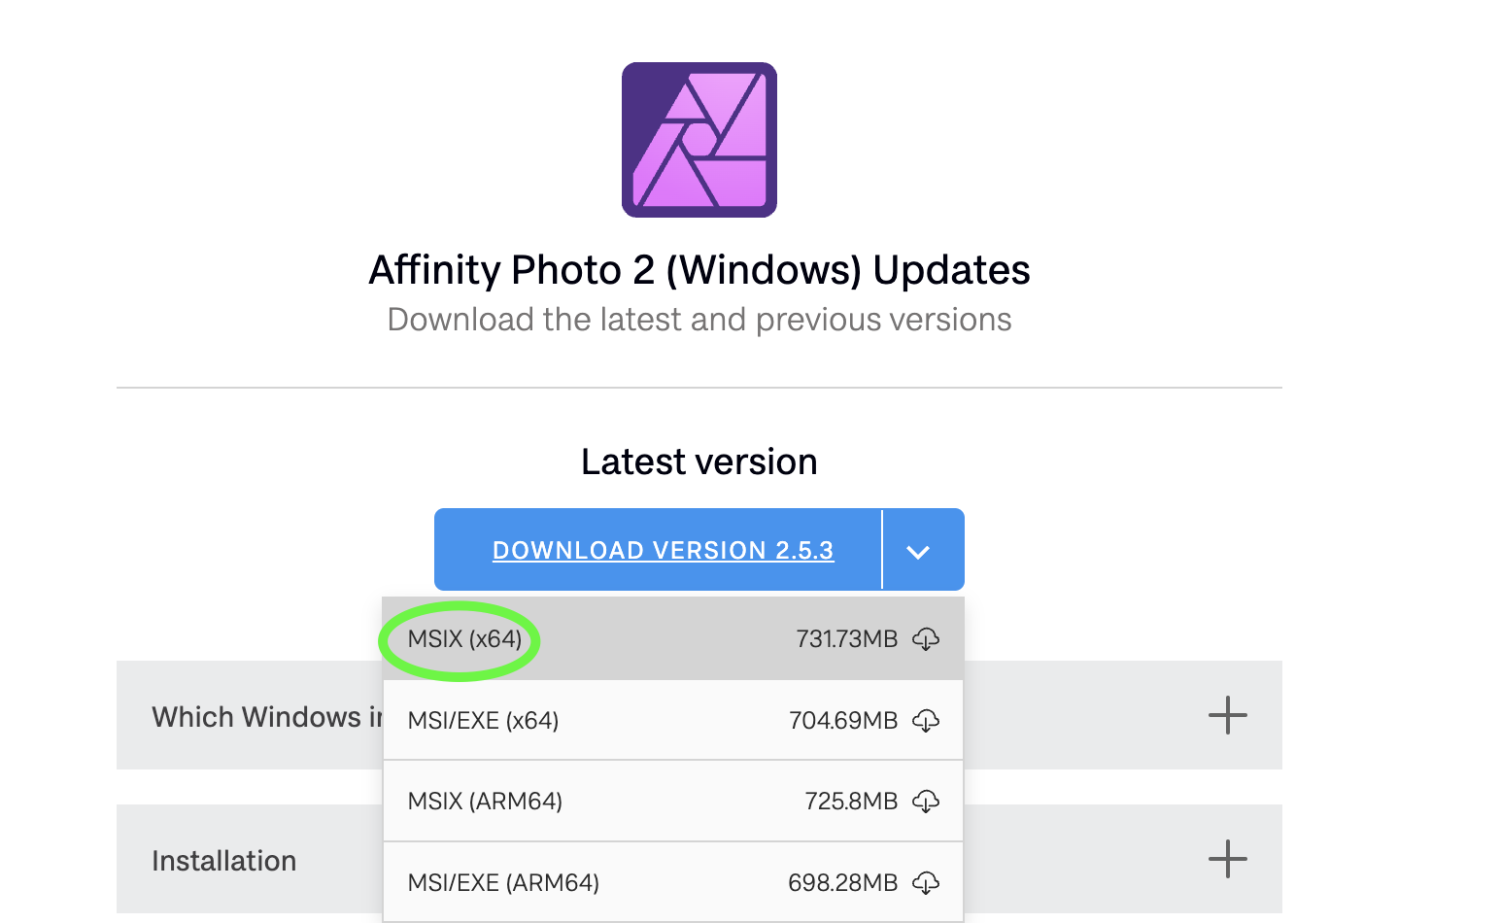Select the MSI/EXE (ARM64) installer label

(503, 883)
